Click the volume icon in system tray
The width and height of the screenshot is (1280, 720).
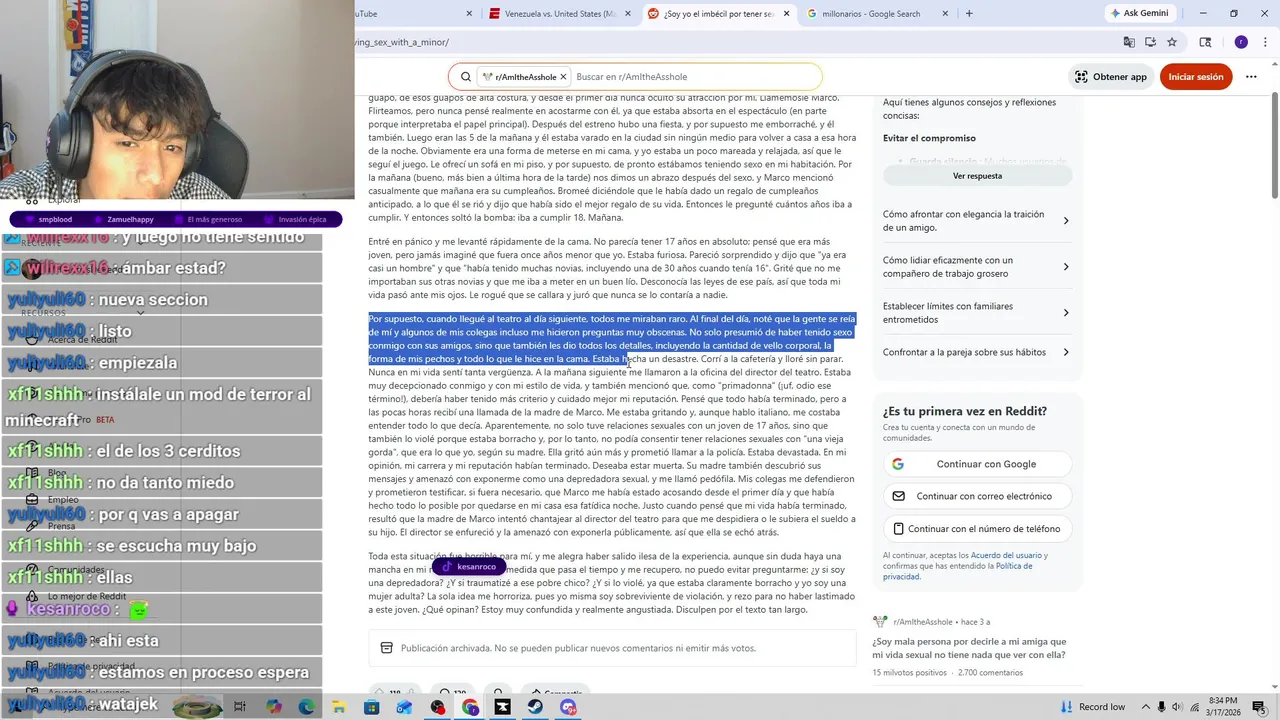point(1176,707)
